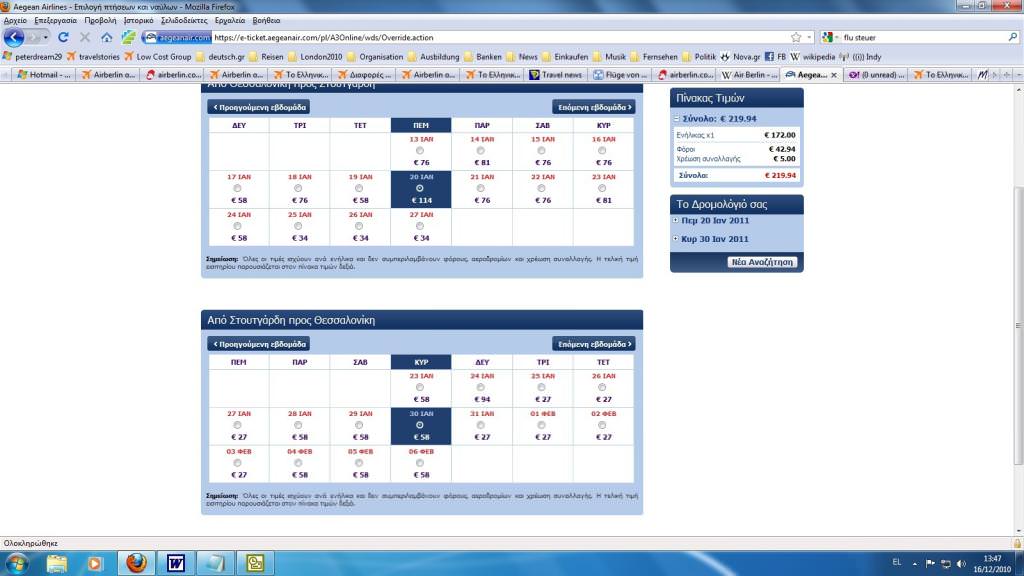The image size is (1024, 576).
Task: Select the 25 ΙΑΝ outbound flight for €34
Action: [299, 226]
